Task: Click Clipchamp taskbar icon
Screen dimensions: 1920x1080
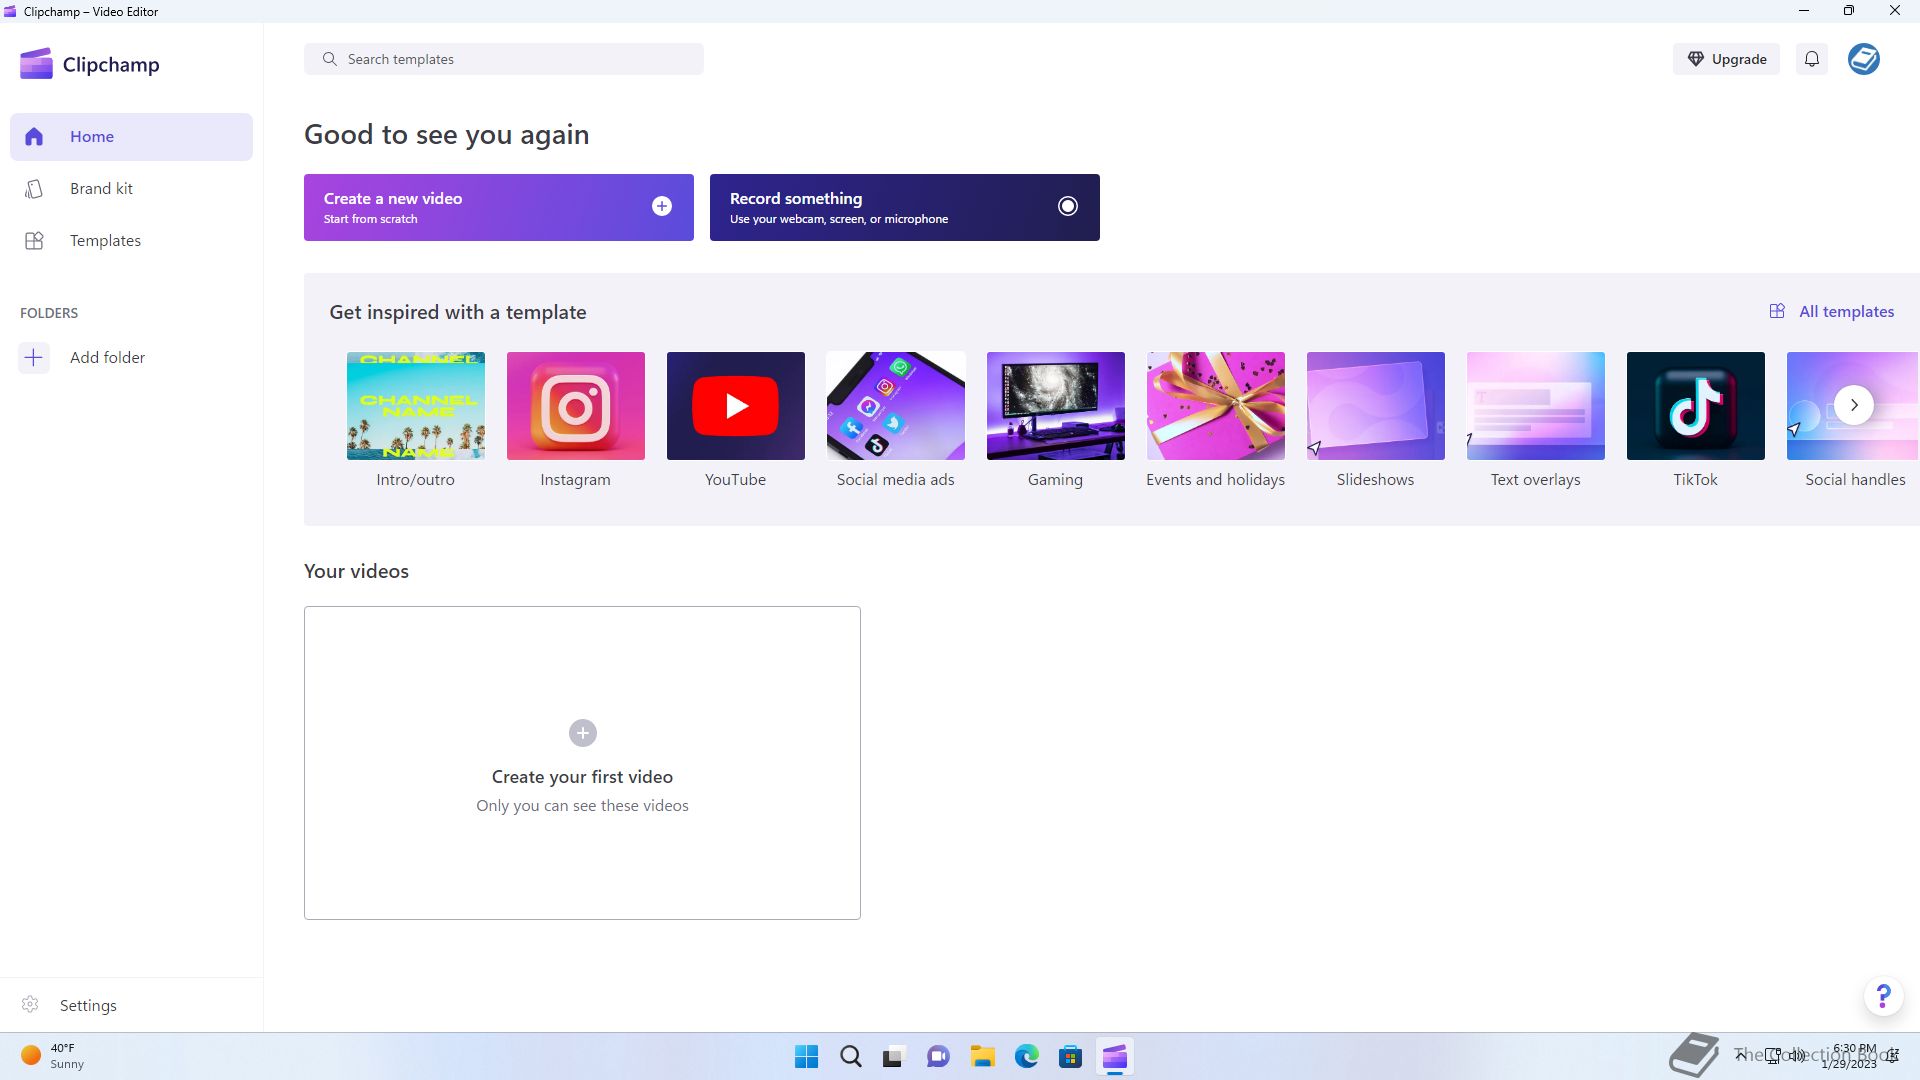Action: click(x=1115, y=1057)
